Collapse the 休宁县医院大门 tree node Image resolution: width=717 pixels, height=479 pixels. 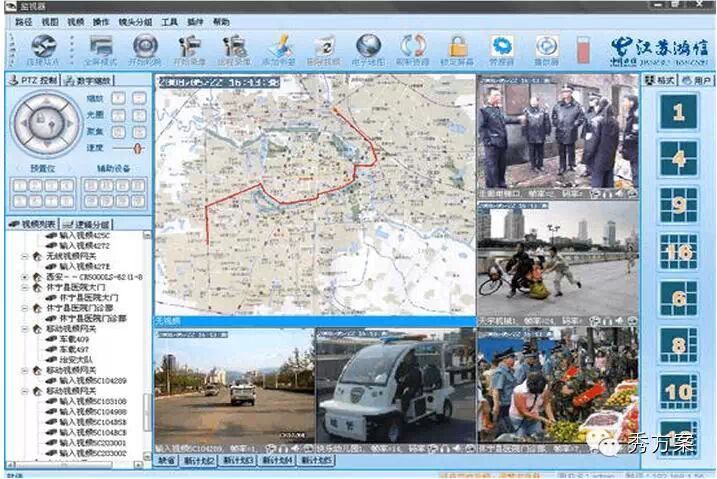tap(21, 287)
